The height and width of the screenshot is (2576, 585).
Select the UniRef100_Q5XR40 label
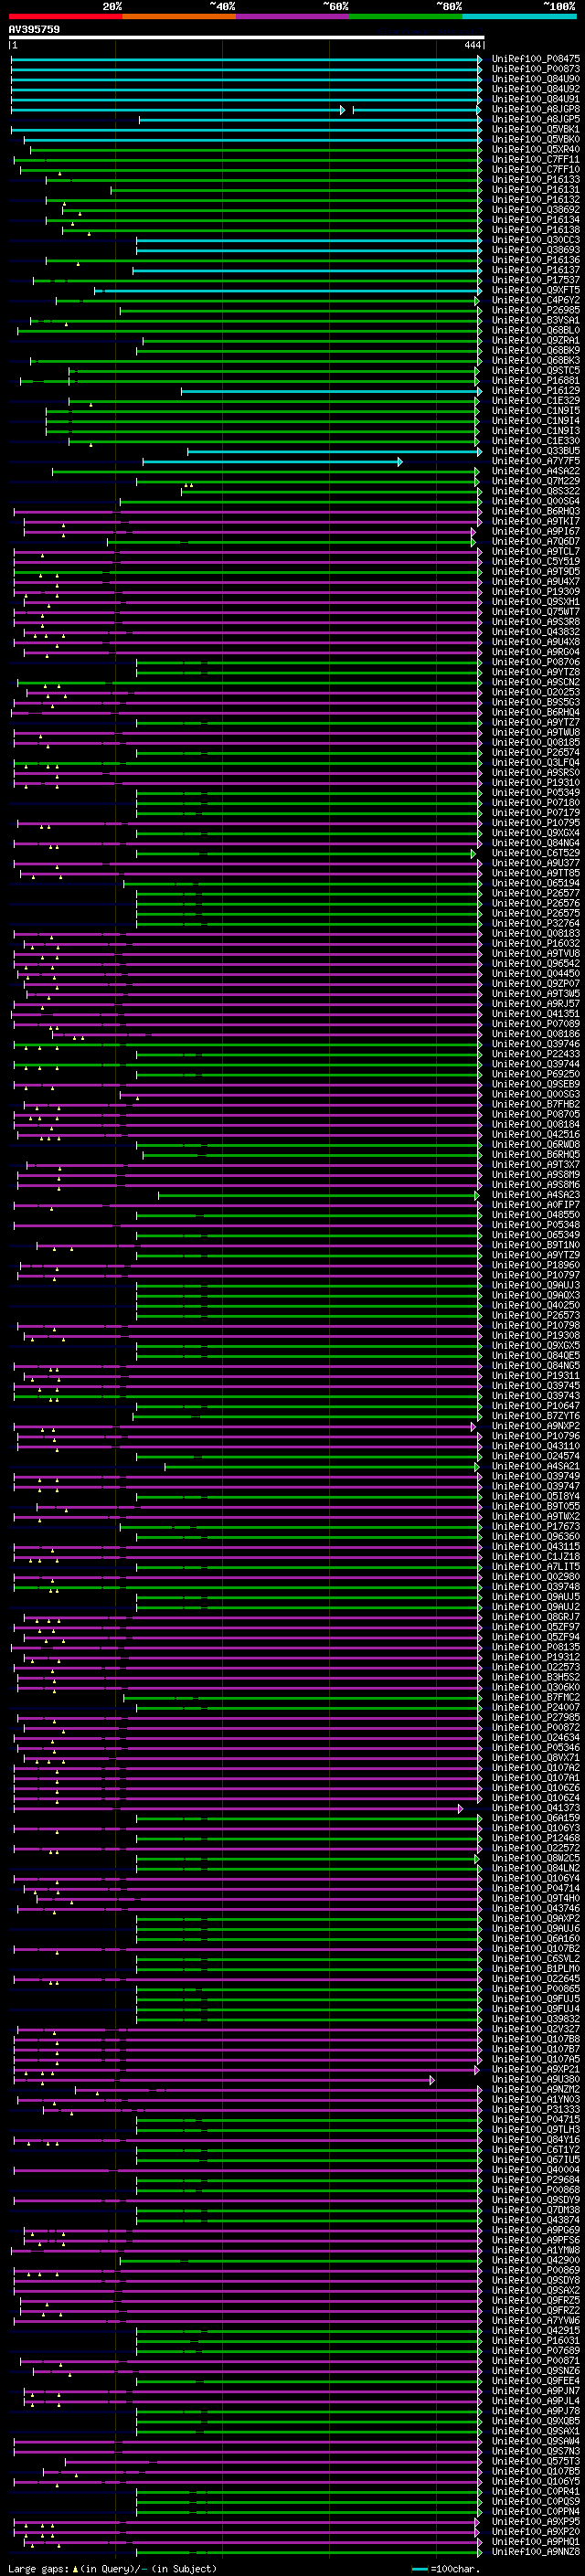click(x=536, y=149)
